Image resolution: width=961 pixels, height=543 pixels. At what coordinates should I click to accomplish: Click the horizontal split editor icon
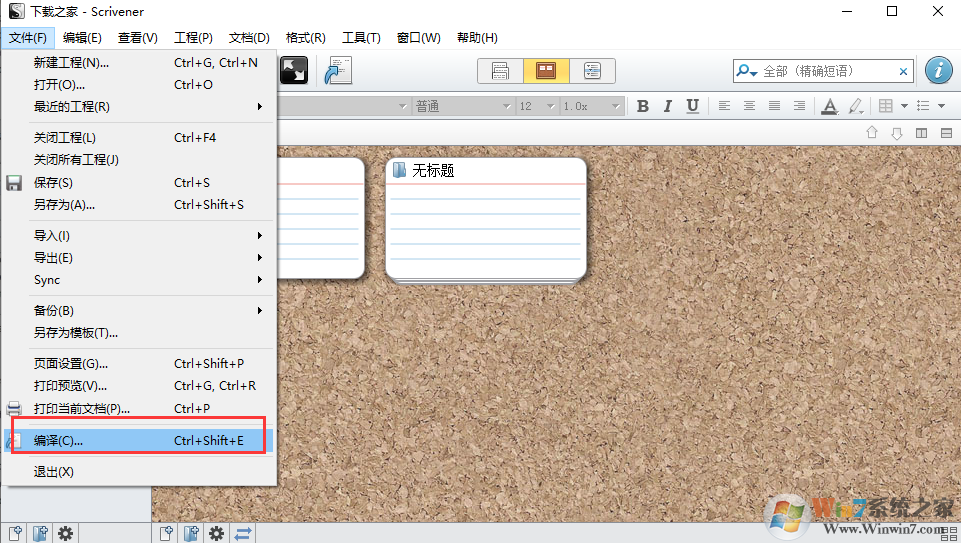tap(946, 133)
